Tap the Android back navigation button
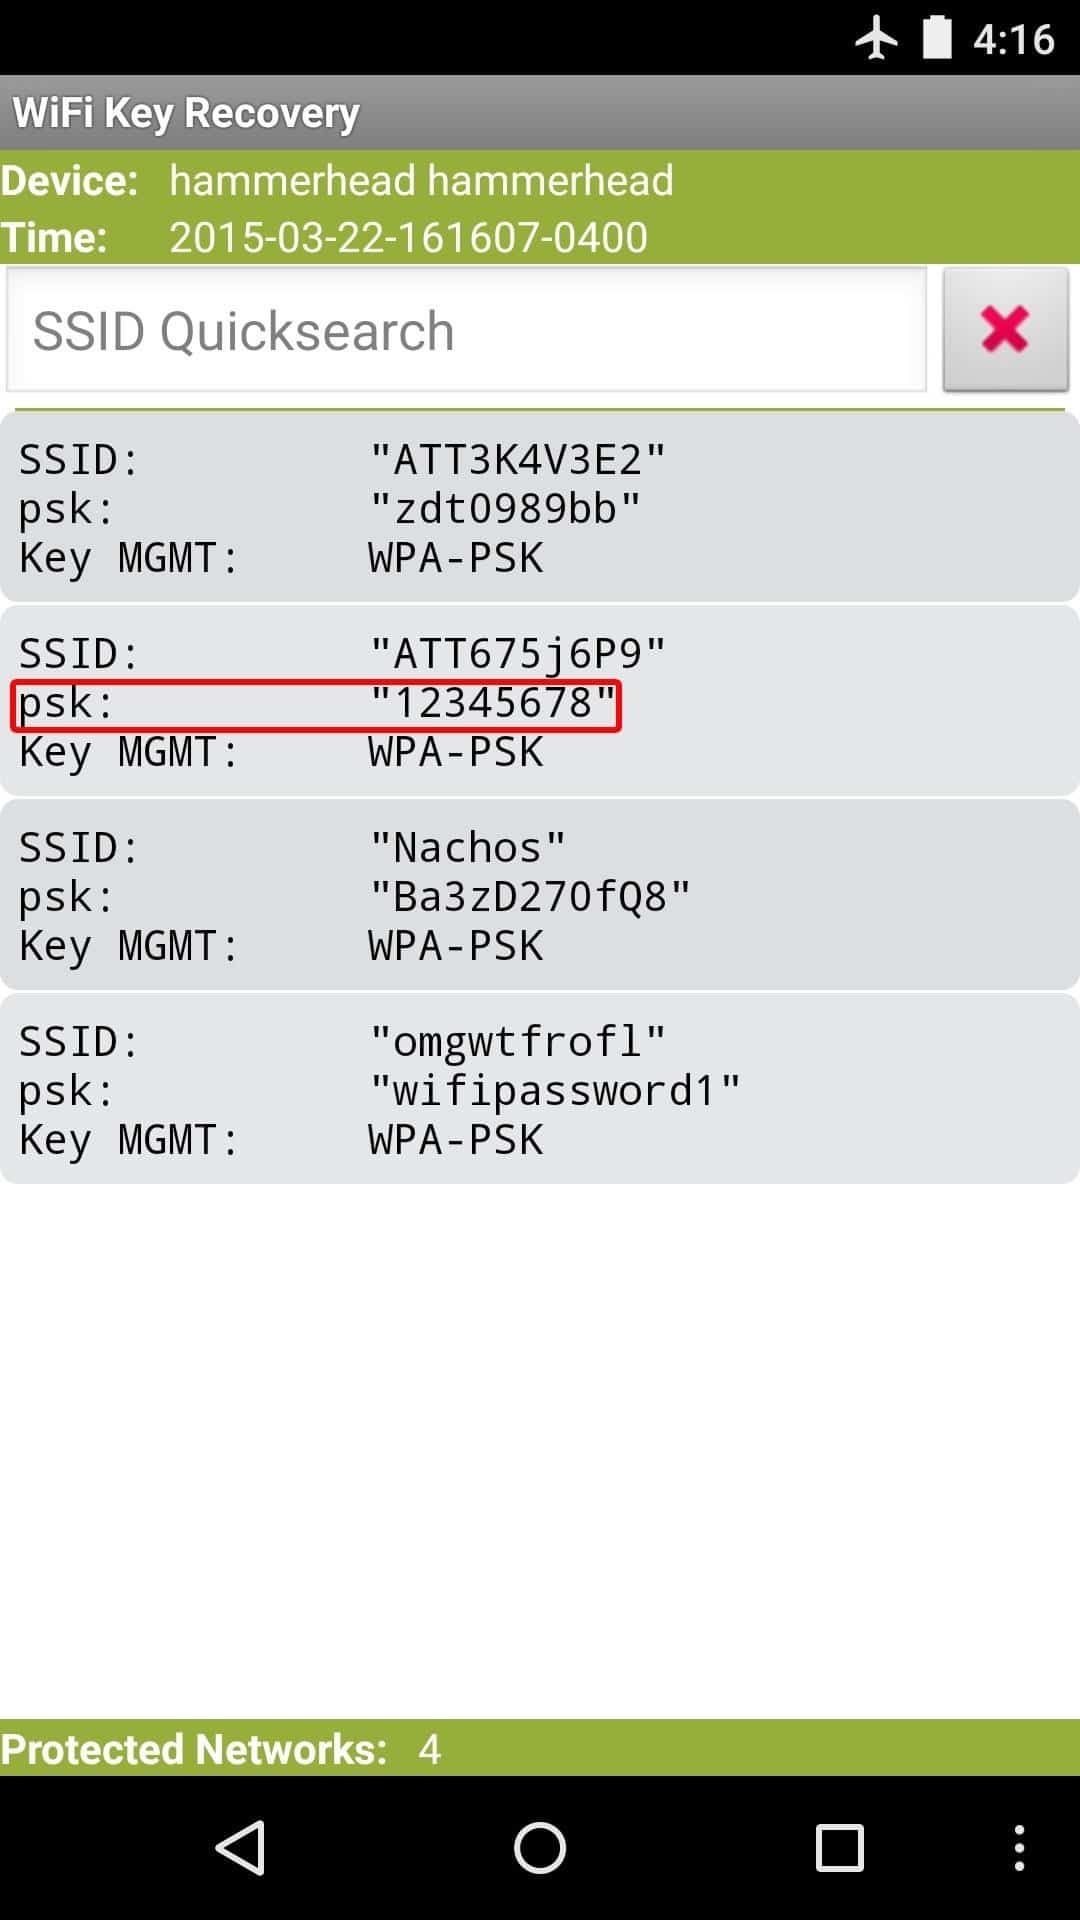Viewport: 1080px width, 1920px height. 241,1847
